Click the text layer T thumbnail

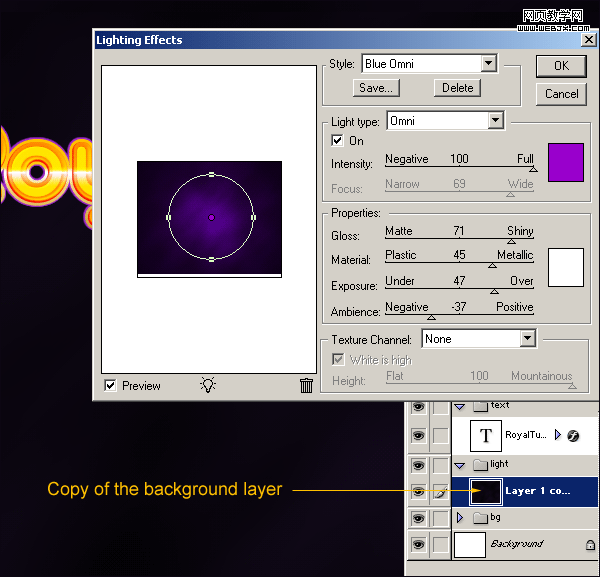pos(486,435)
